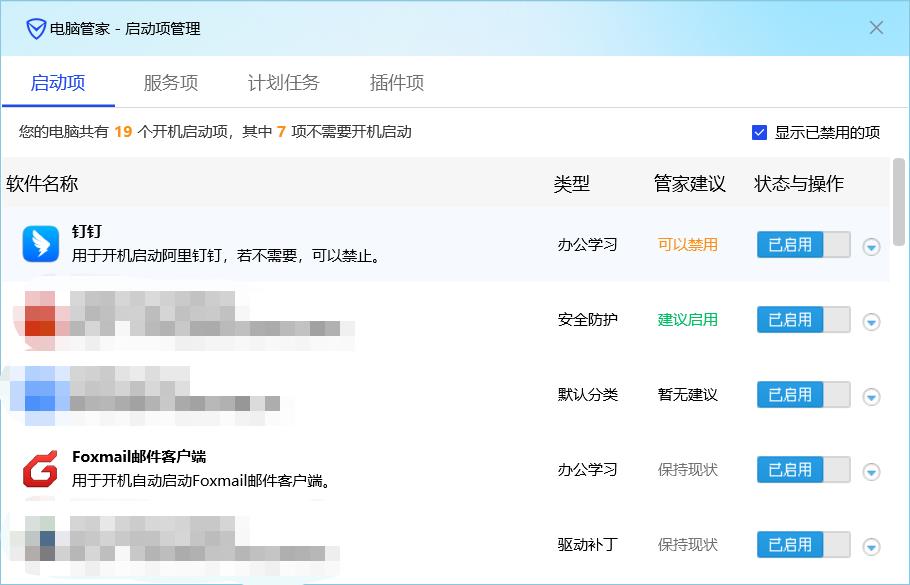Switch to the 服务项 tab
The width and height of the screenshot is (910, 585).
[171, 83]
